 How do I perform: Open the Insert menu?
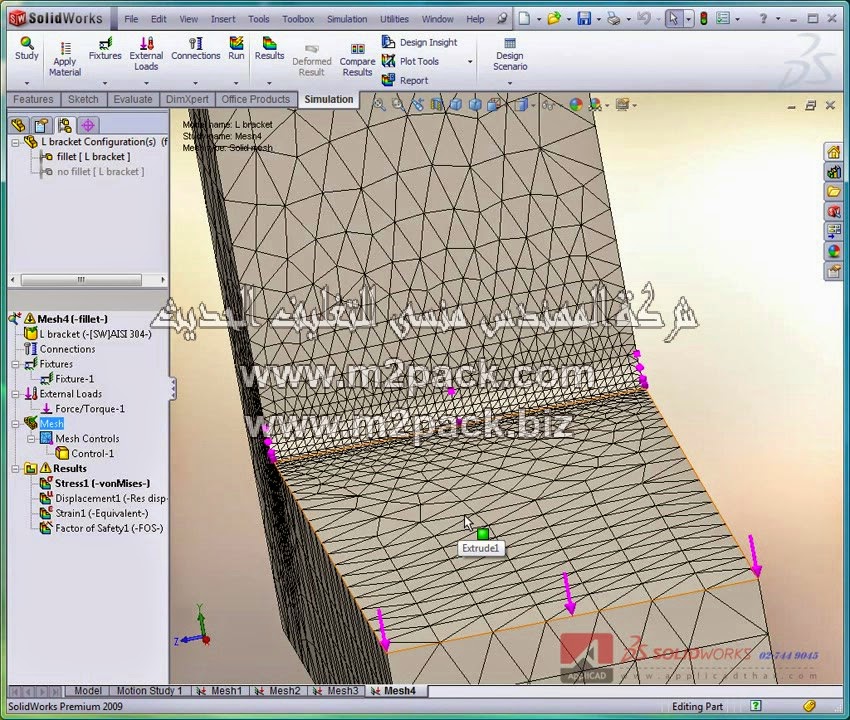pos(223,19)
